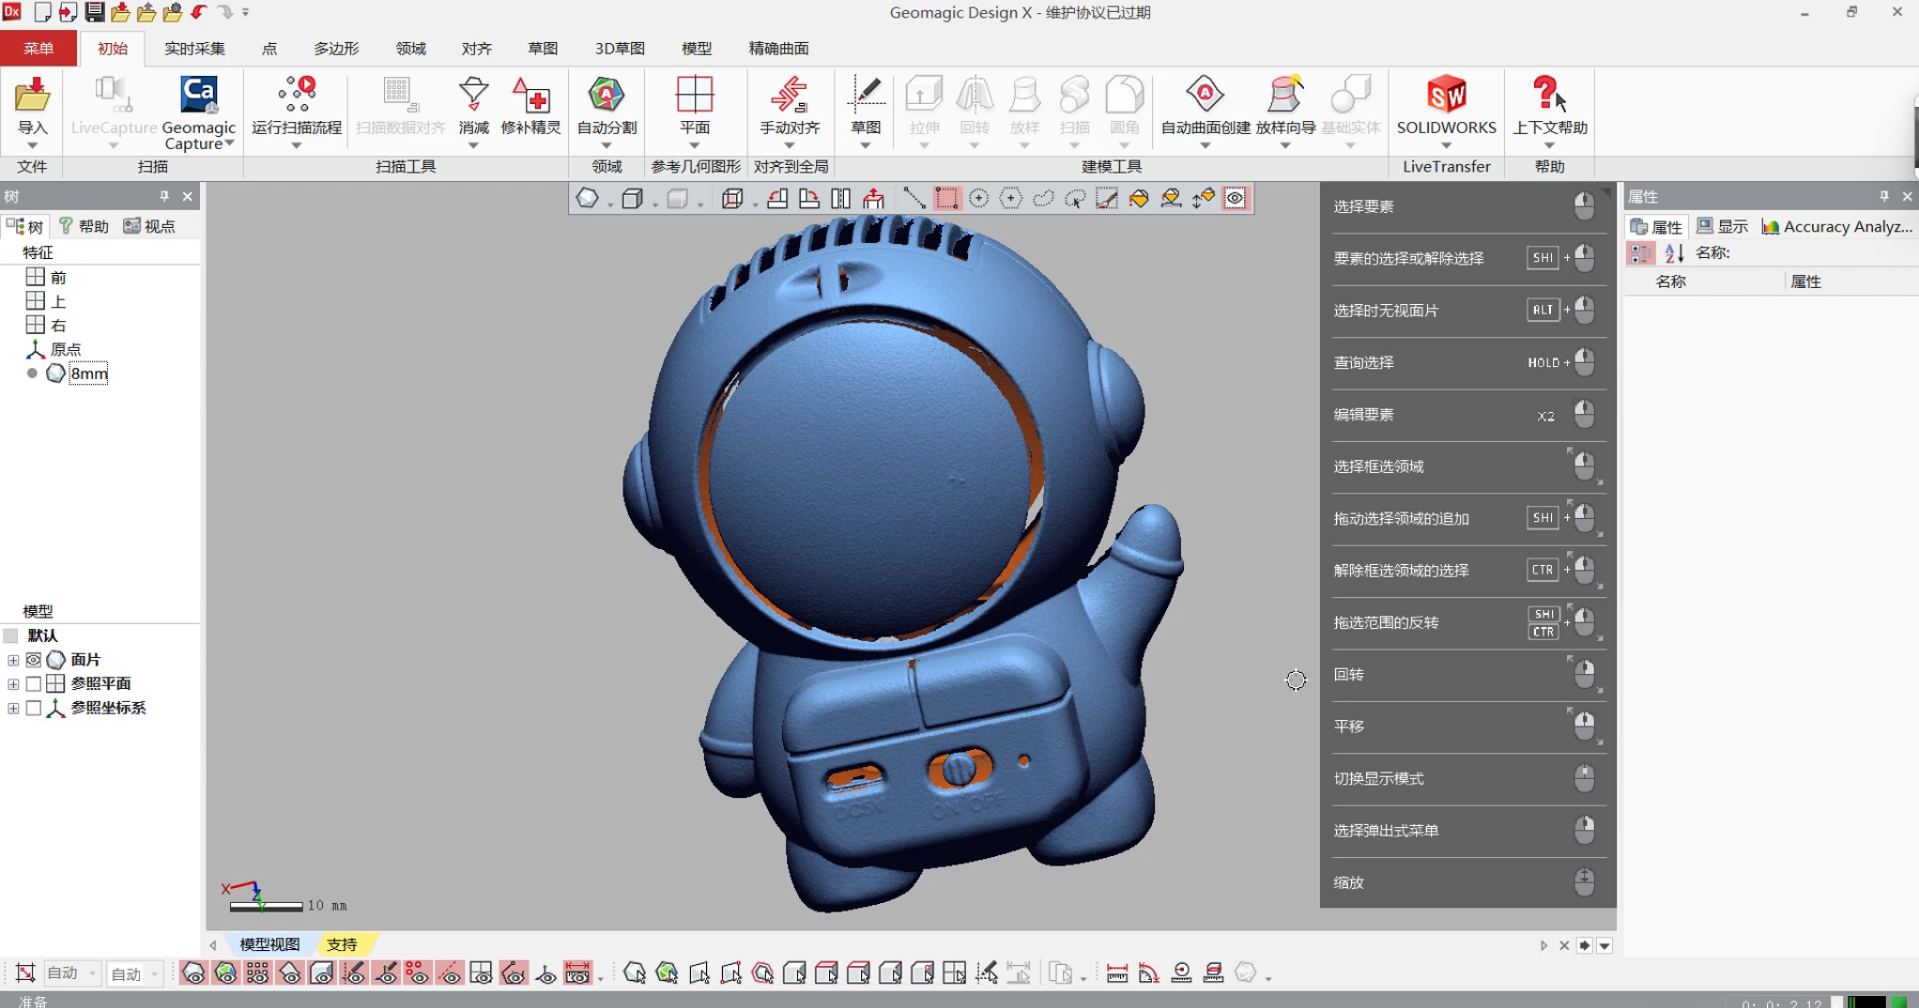Click the 自动曲面创建 auto surface icon
Viewport: 1919px width, 1008px height.
(1205, 96)
